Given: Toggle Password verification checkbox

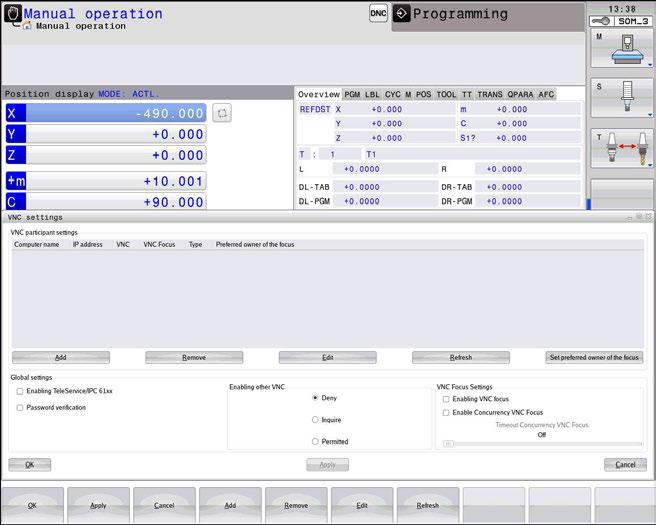Looking at the screenshot, I should [x=20, y=407].
